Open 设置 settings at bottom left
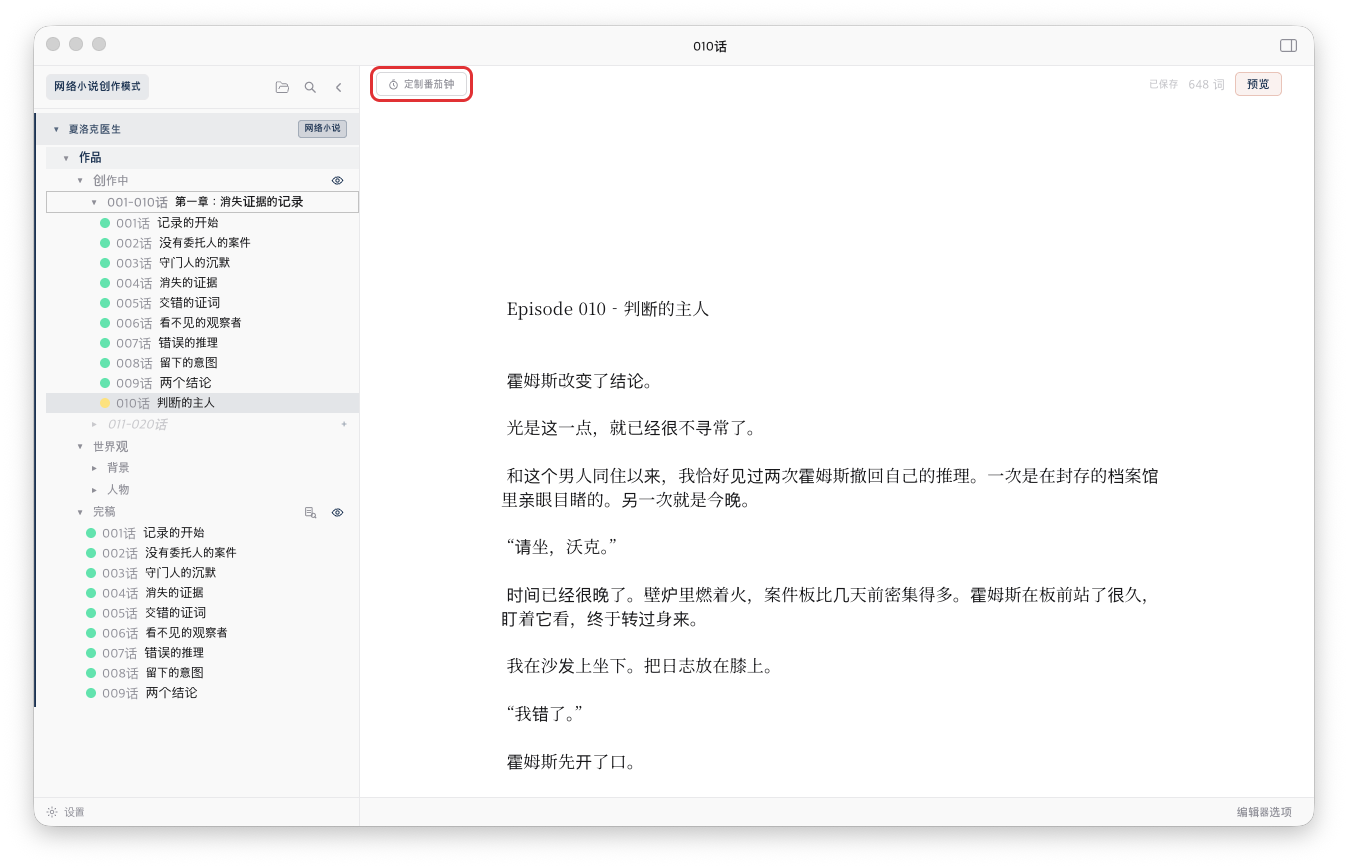 [66, 812]
